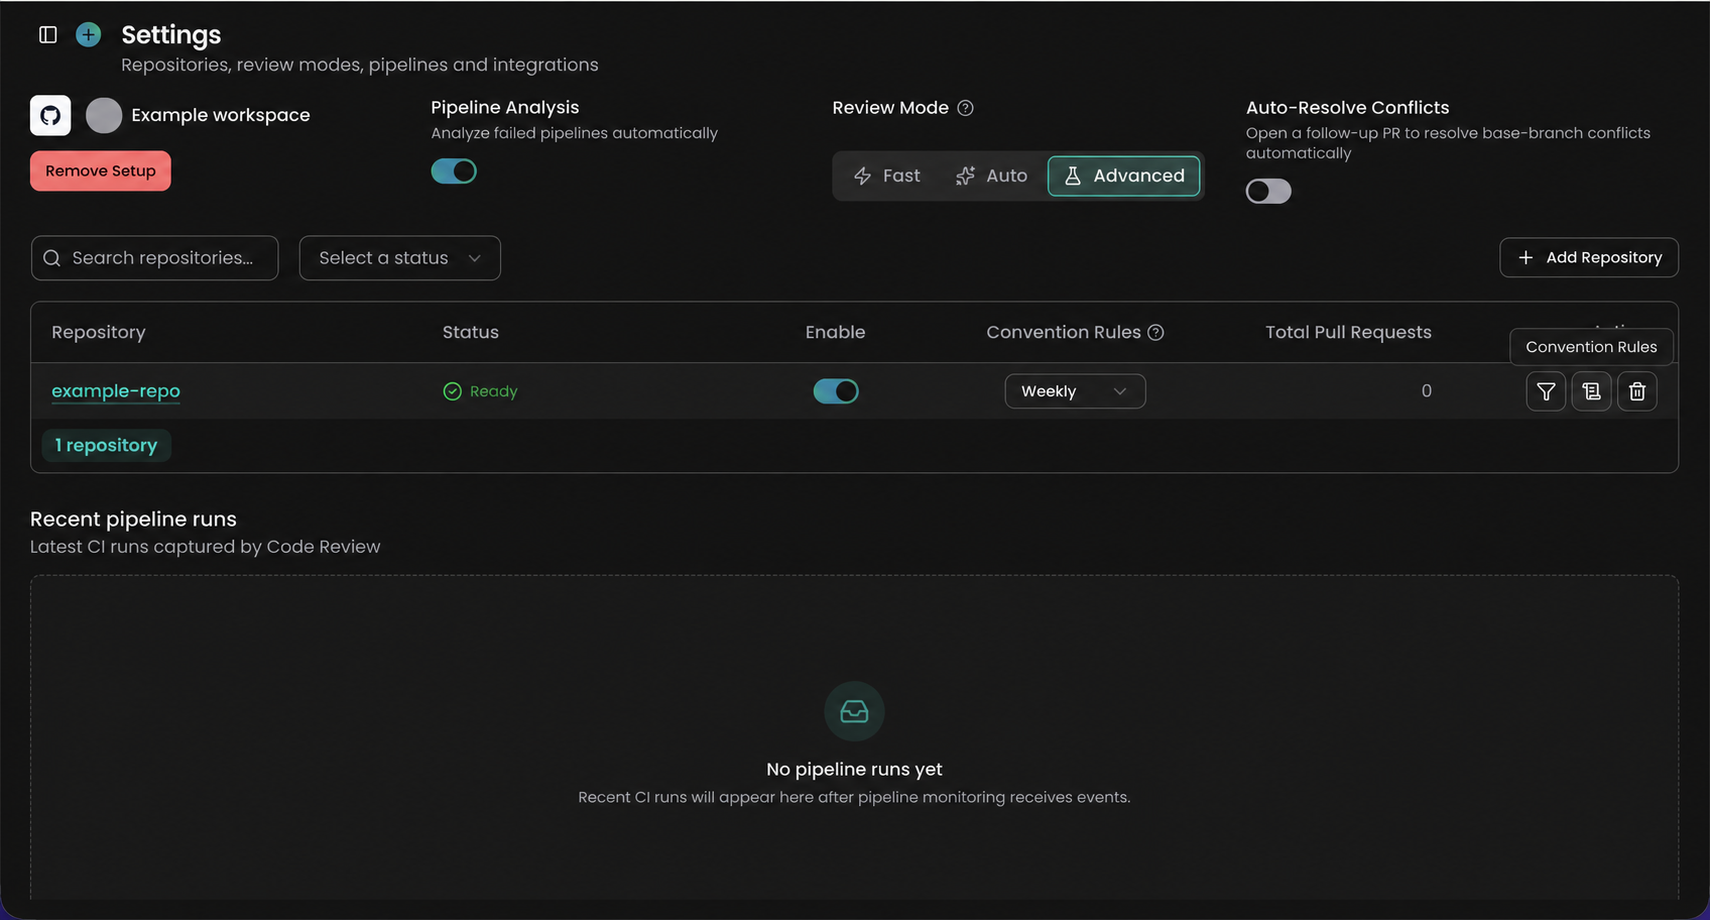Click the Review Mode label
1710x920 pixels.
890,107
